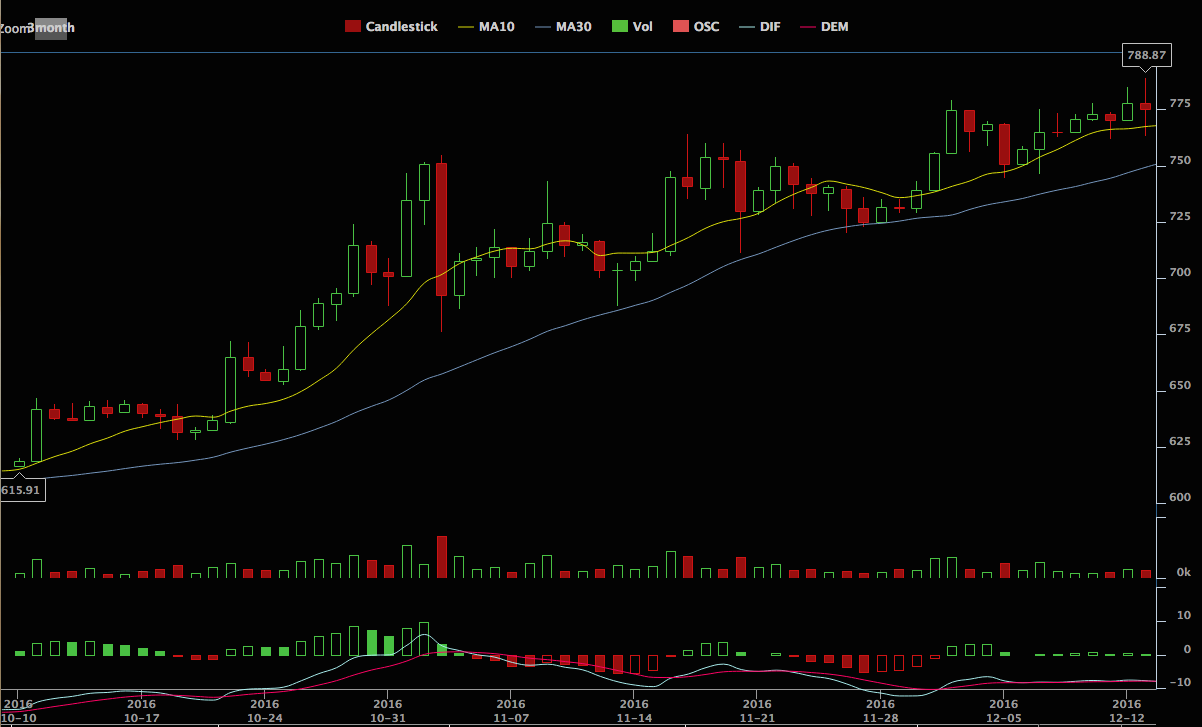
Task: Click the 2016 11-21 date label
Action: tap(757, 711)
